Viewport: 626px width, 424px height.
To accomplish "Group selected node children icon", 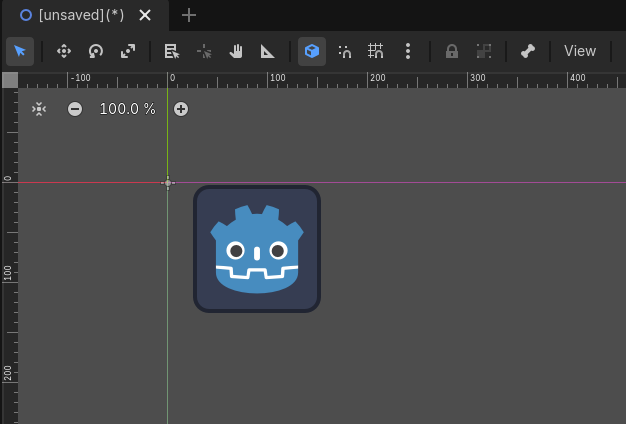I will (x=484, y=52).
